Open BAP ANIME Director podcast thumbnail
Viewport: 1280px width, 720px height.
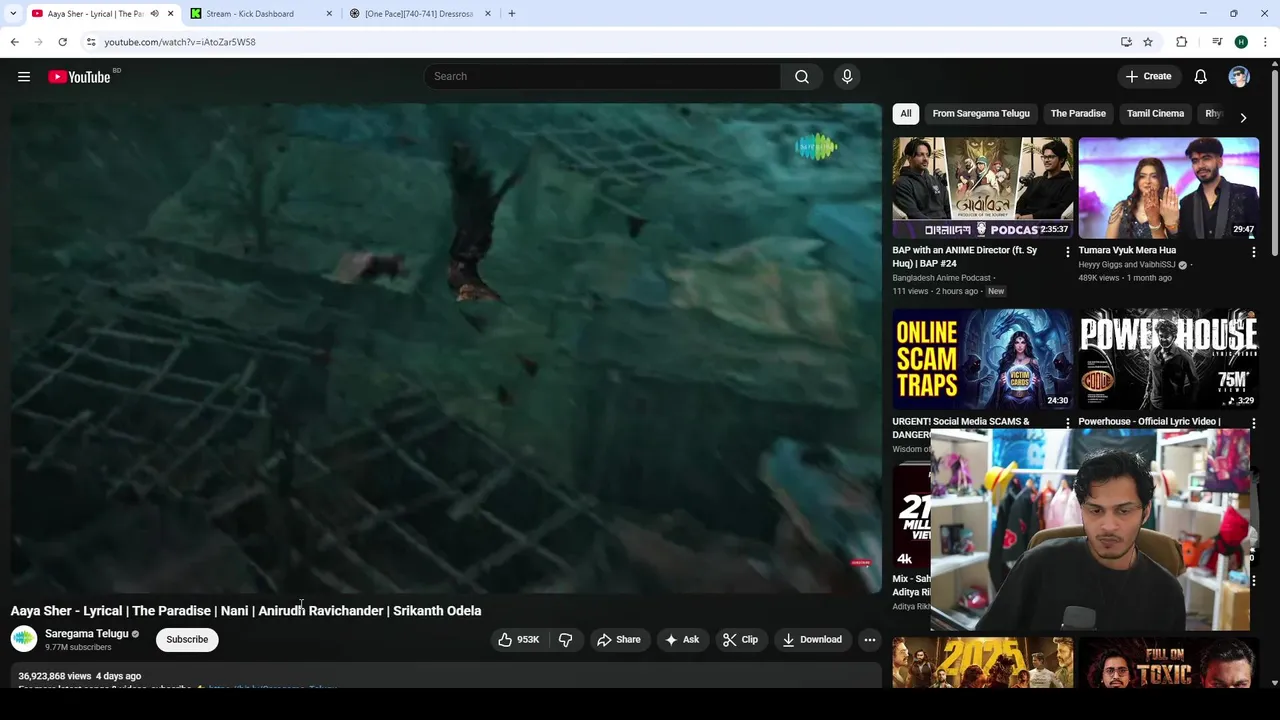[x=983, y=188]
